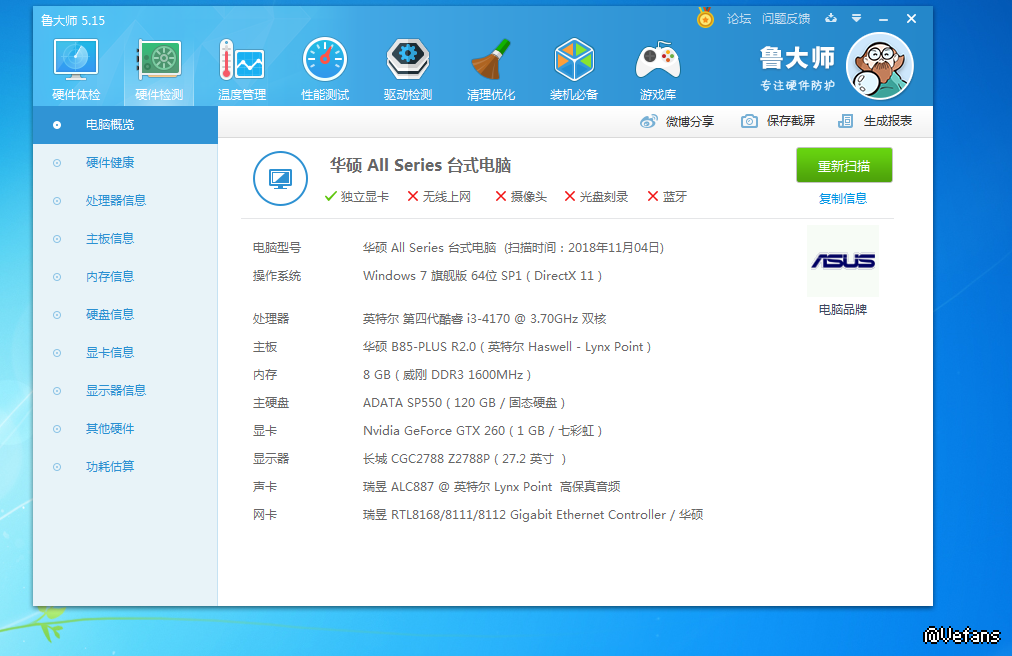
Task: Click the Master Lu avatar picture
Action: [x=879, y=66]
